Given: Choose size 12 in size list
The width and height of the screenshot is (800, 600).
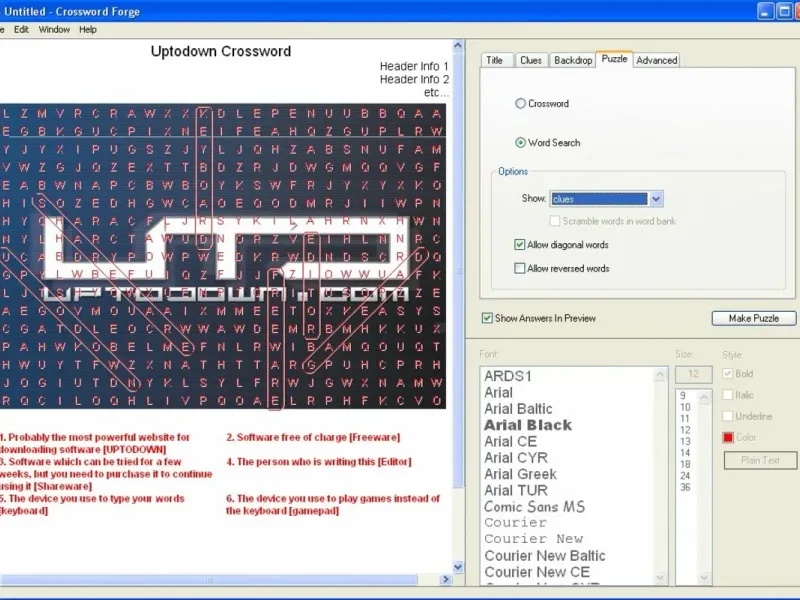Looking at the screenshot, I should pyautogui.click(x=685, y=430).
